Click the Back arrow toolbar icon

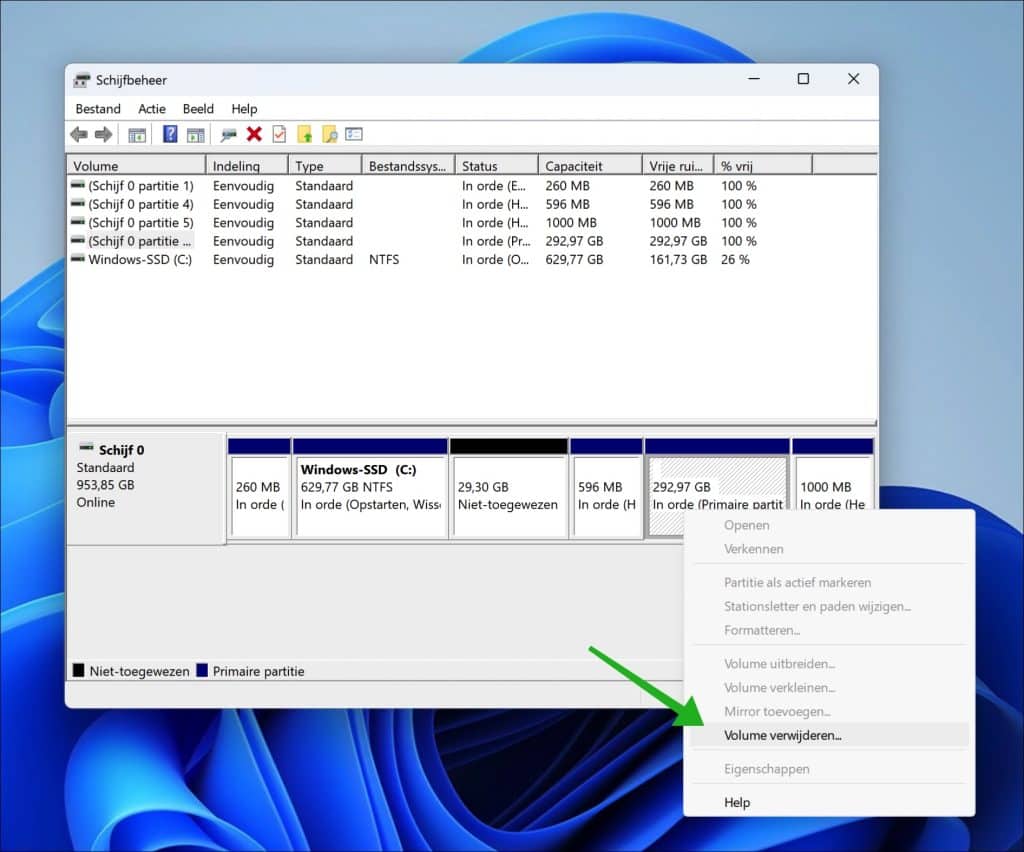pyautogui.click(x=78, y=135)
